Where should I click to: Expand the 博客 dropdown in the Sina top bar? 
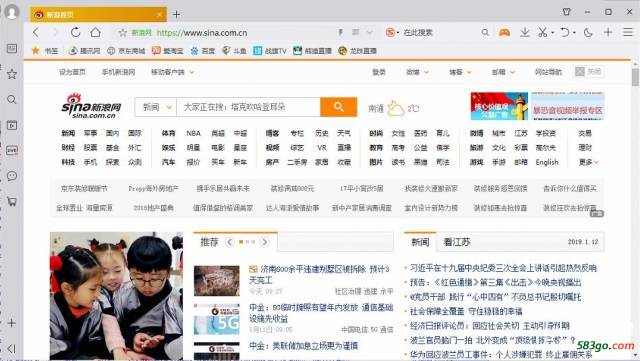[469, 72]
